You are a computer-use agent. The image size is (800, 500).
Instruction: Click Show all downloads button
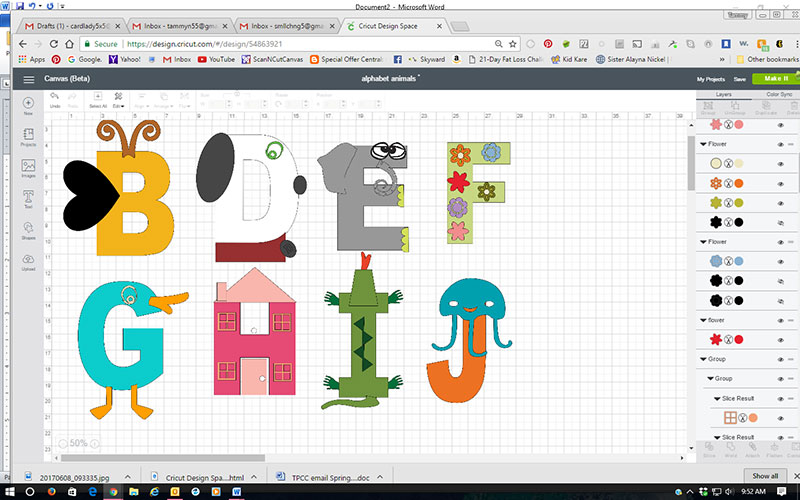pyautogui.click(x=765, y=476)
